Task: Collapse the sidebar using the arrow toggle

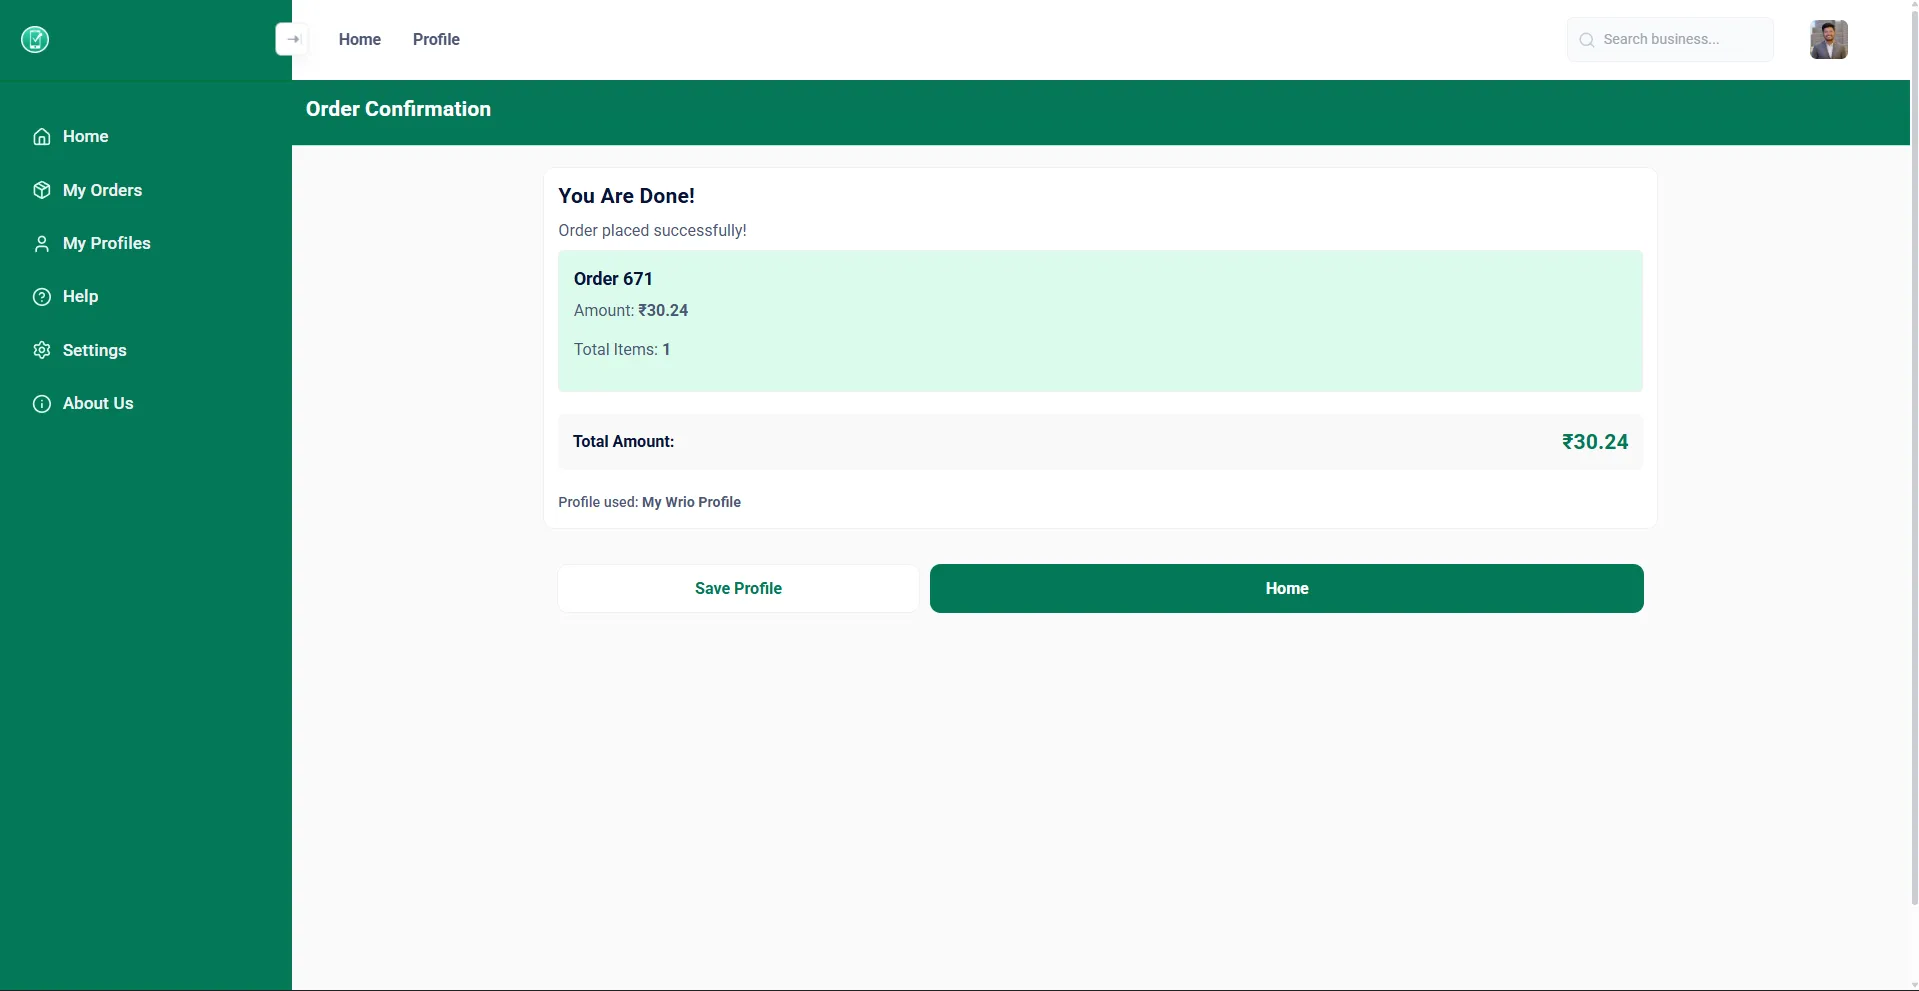Action: point(292,39)
